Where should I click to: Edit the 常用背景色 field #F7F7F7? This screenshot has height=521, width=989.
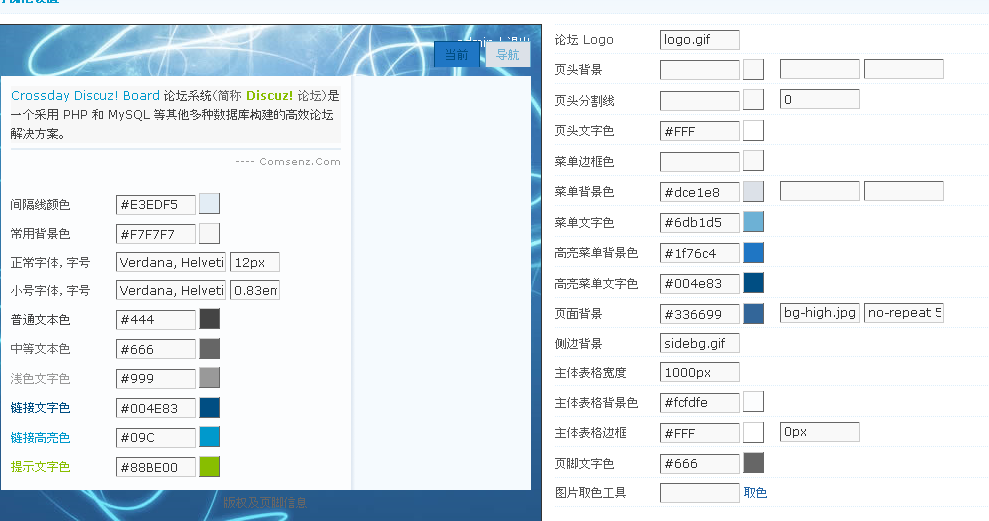coord(156,234)
